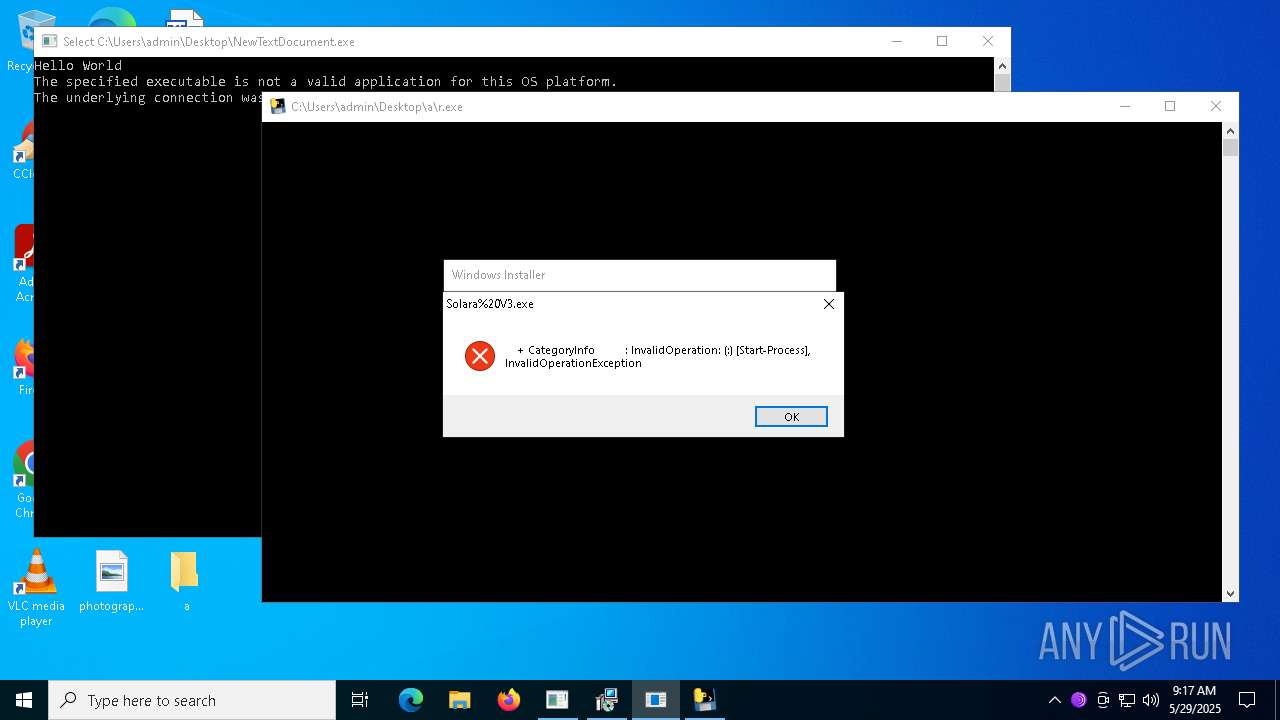Screen dimensions: 1280x720
Task: Open File Explorer from the taskbar
Action: 459,700
